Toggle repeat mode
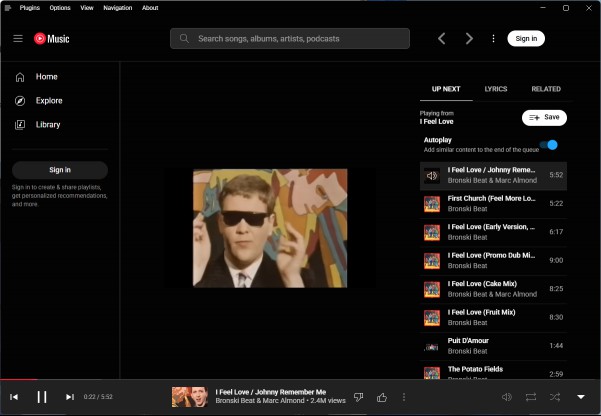601x416 pixels. (x=531, y=397)
